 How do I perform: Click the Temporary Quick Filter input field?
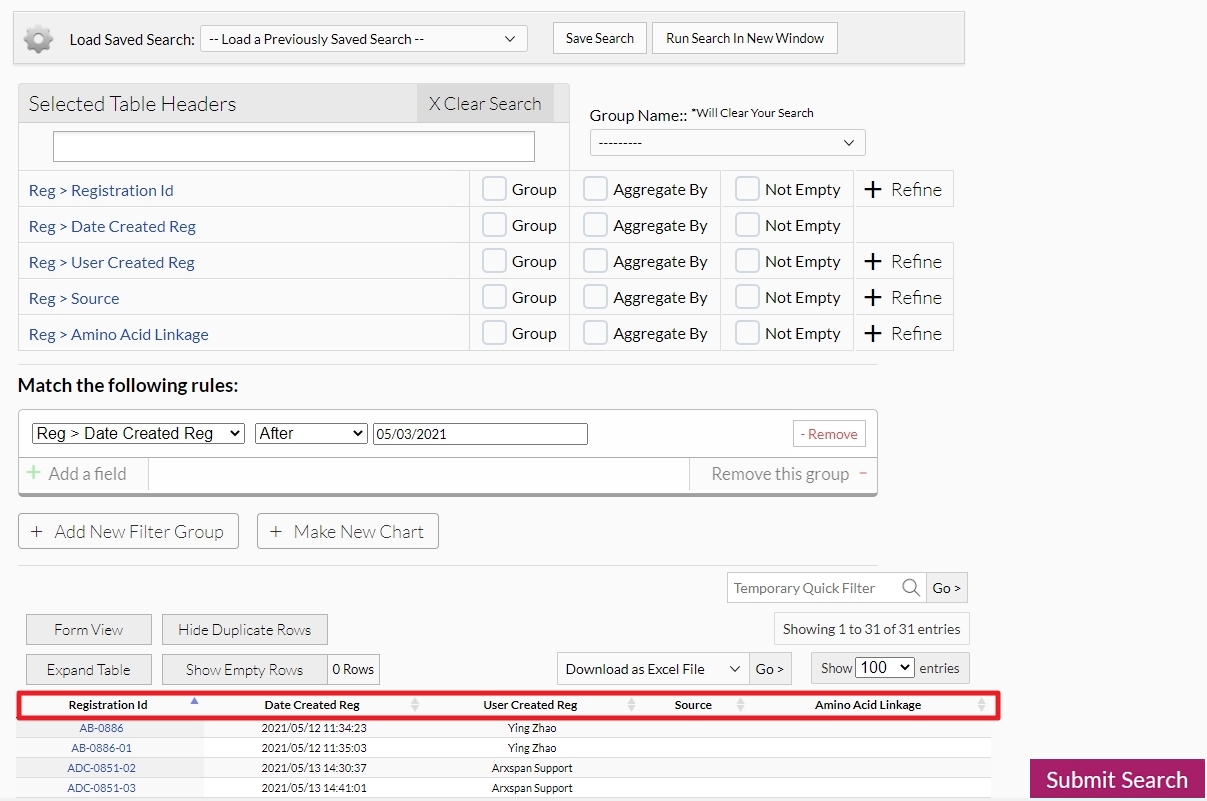click(x=815, y=588)
